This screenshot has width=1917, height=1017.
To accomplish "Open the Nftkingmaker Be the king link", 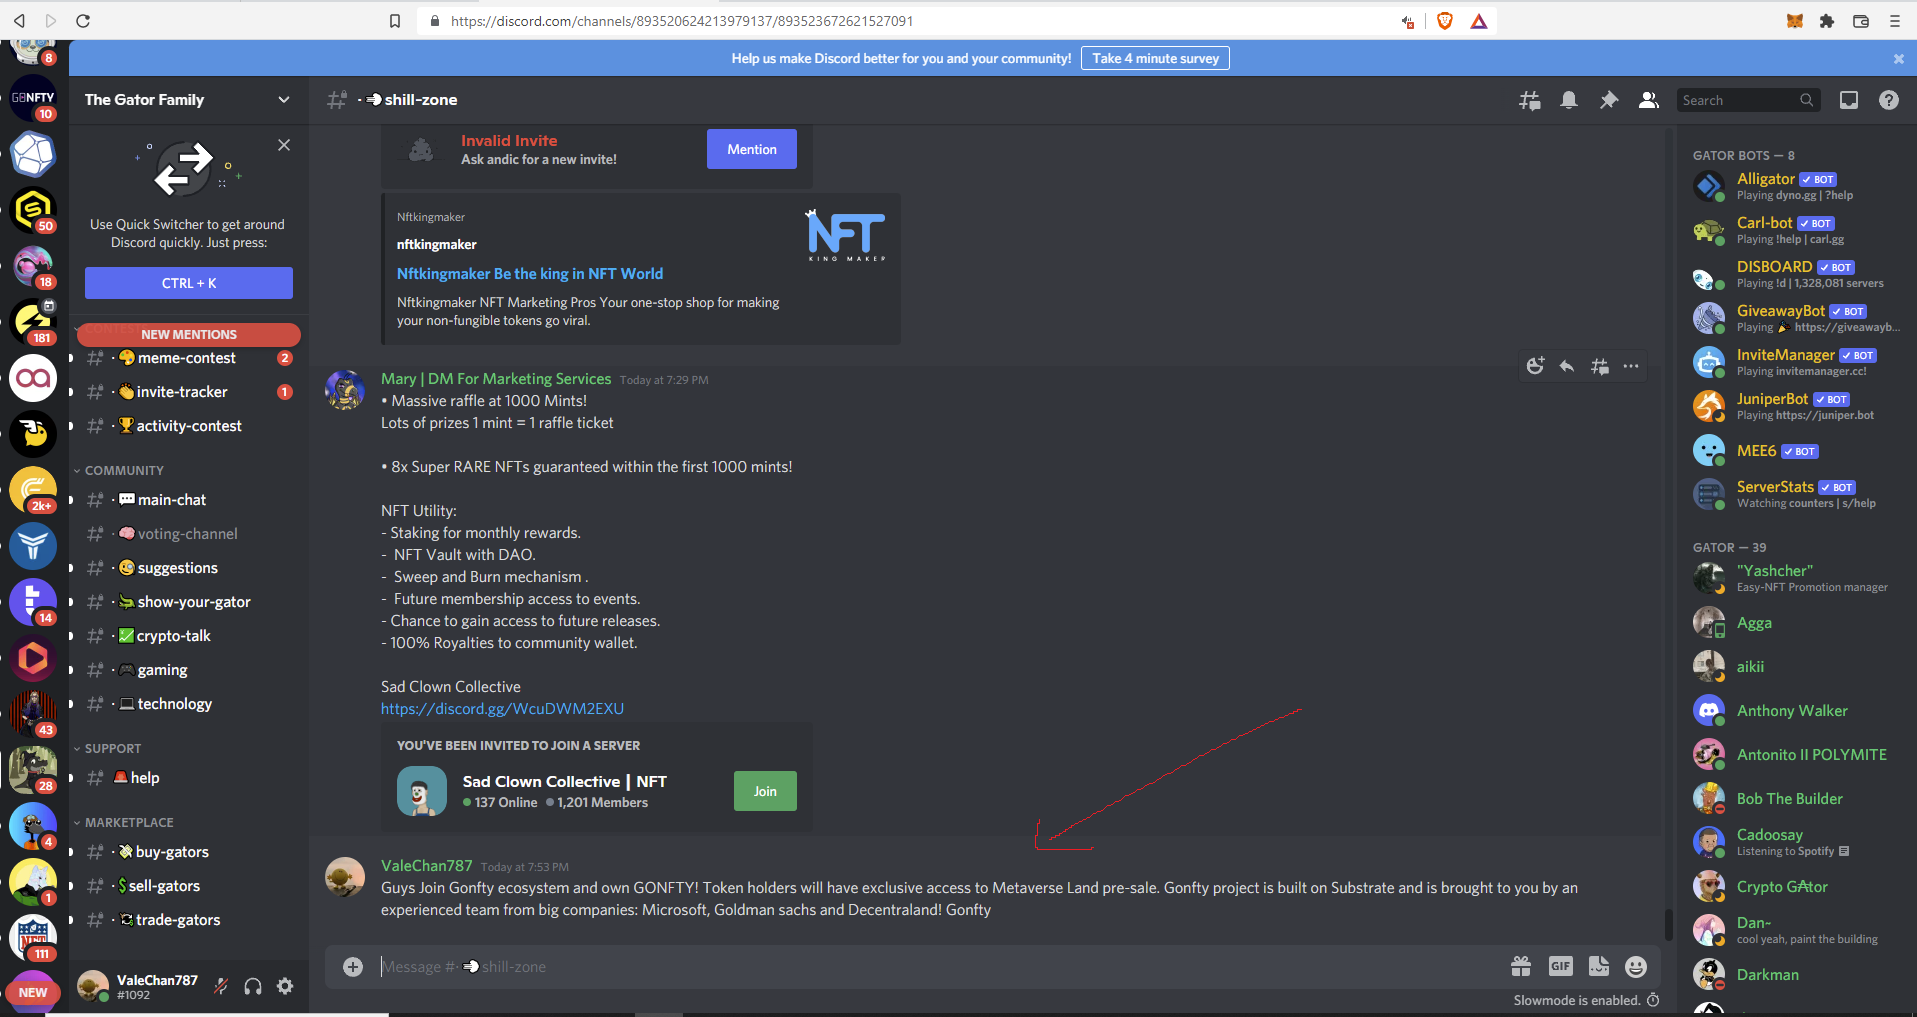I will (x=530, y=274).
